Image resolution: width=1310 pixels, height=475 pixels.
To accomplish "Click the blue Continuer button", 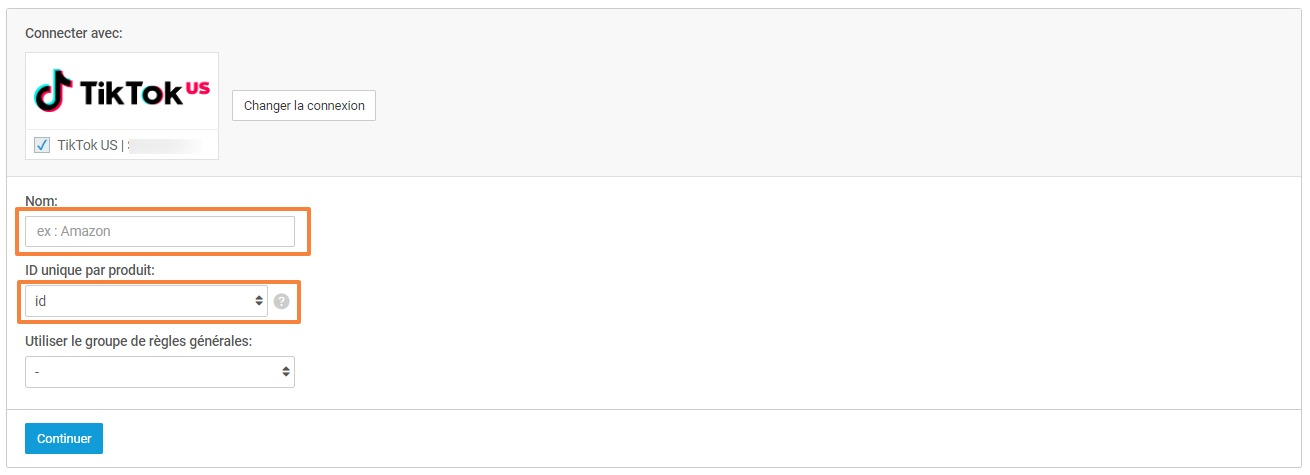I will click(x=64, y=438).
